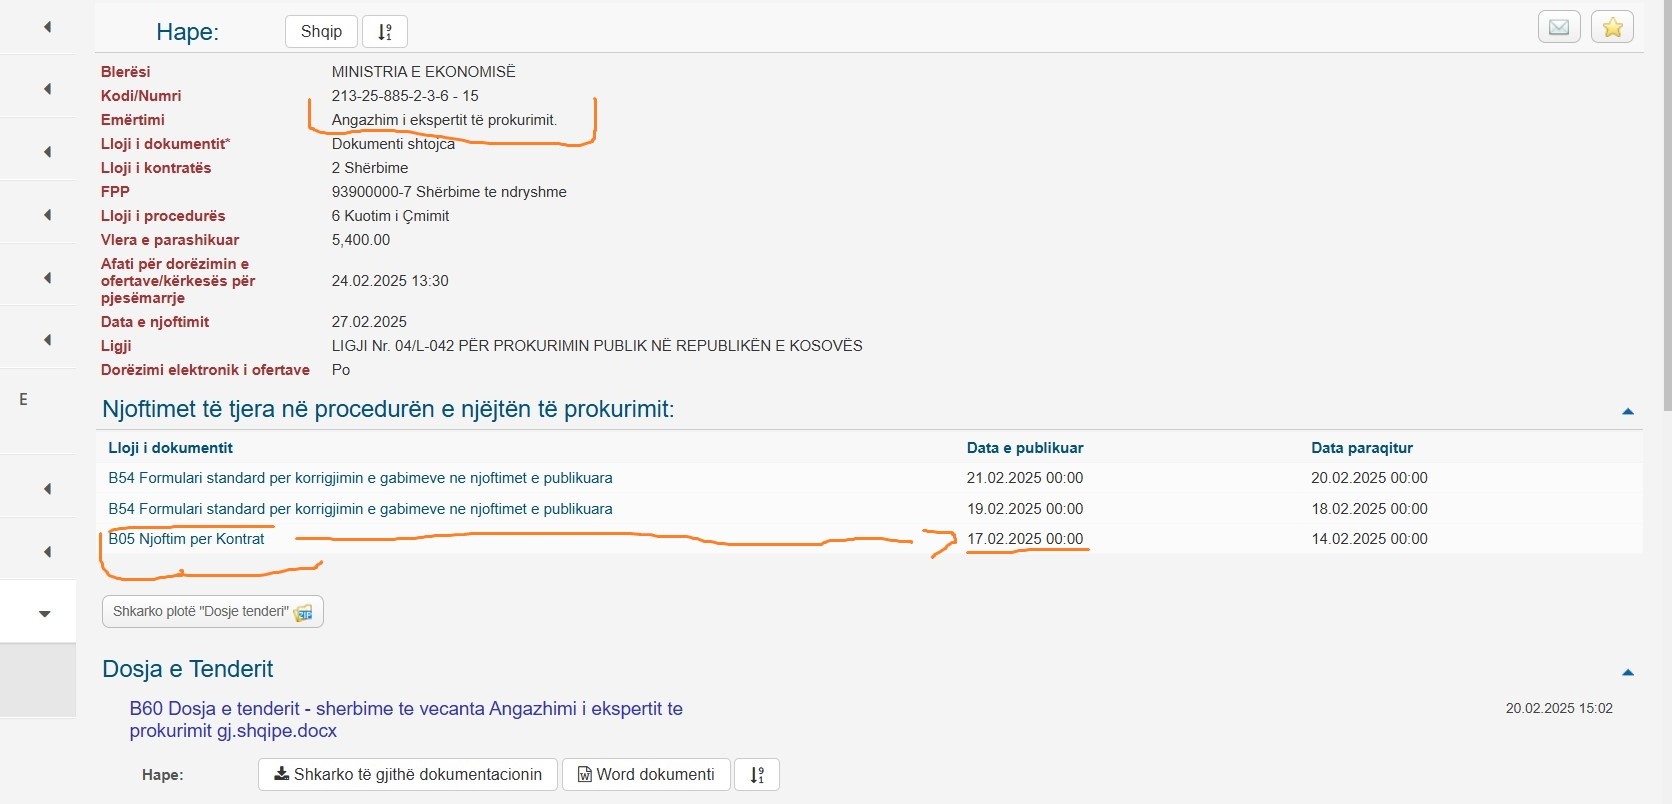Click the vertical scrollbar on right edge
Image resolution: width=1672 pixels, height=804 pixels.
1666,200
